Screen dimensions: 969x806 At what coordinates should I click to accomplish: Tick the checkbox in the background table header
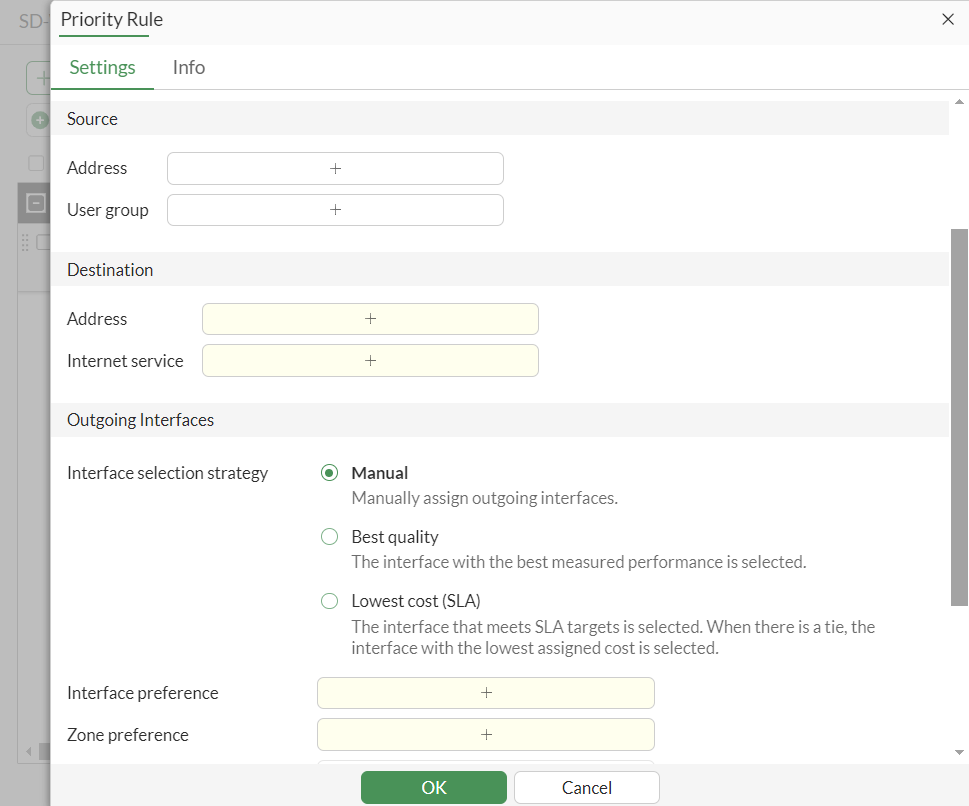click(x=36, y=163)
